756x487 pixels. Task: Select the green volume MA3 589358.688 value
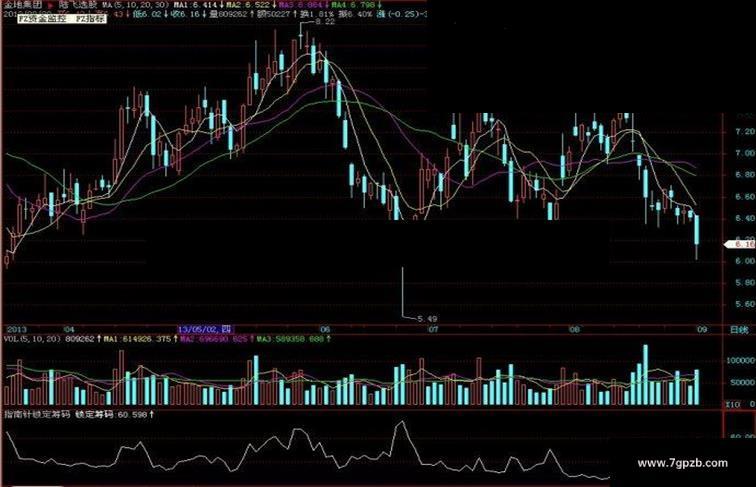(291, 339)
